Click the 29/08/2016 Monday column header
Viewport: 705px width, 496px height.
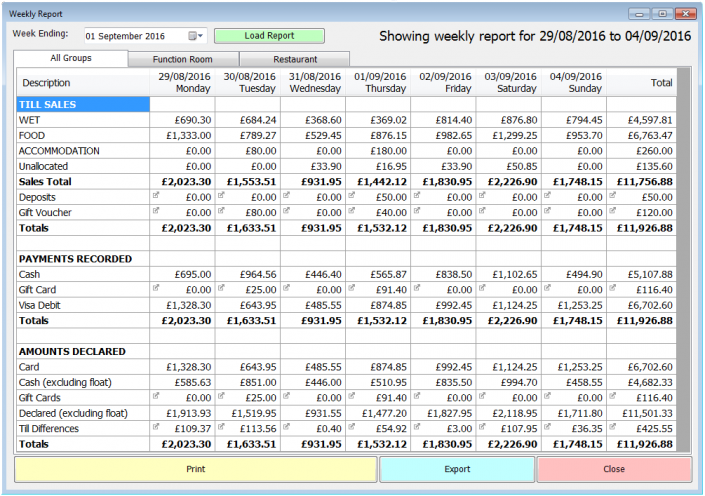click(184, 82)
